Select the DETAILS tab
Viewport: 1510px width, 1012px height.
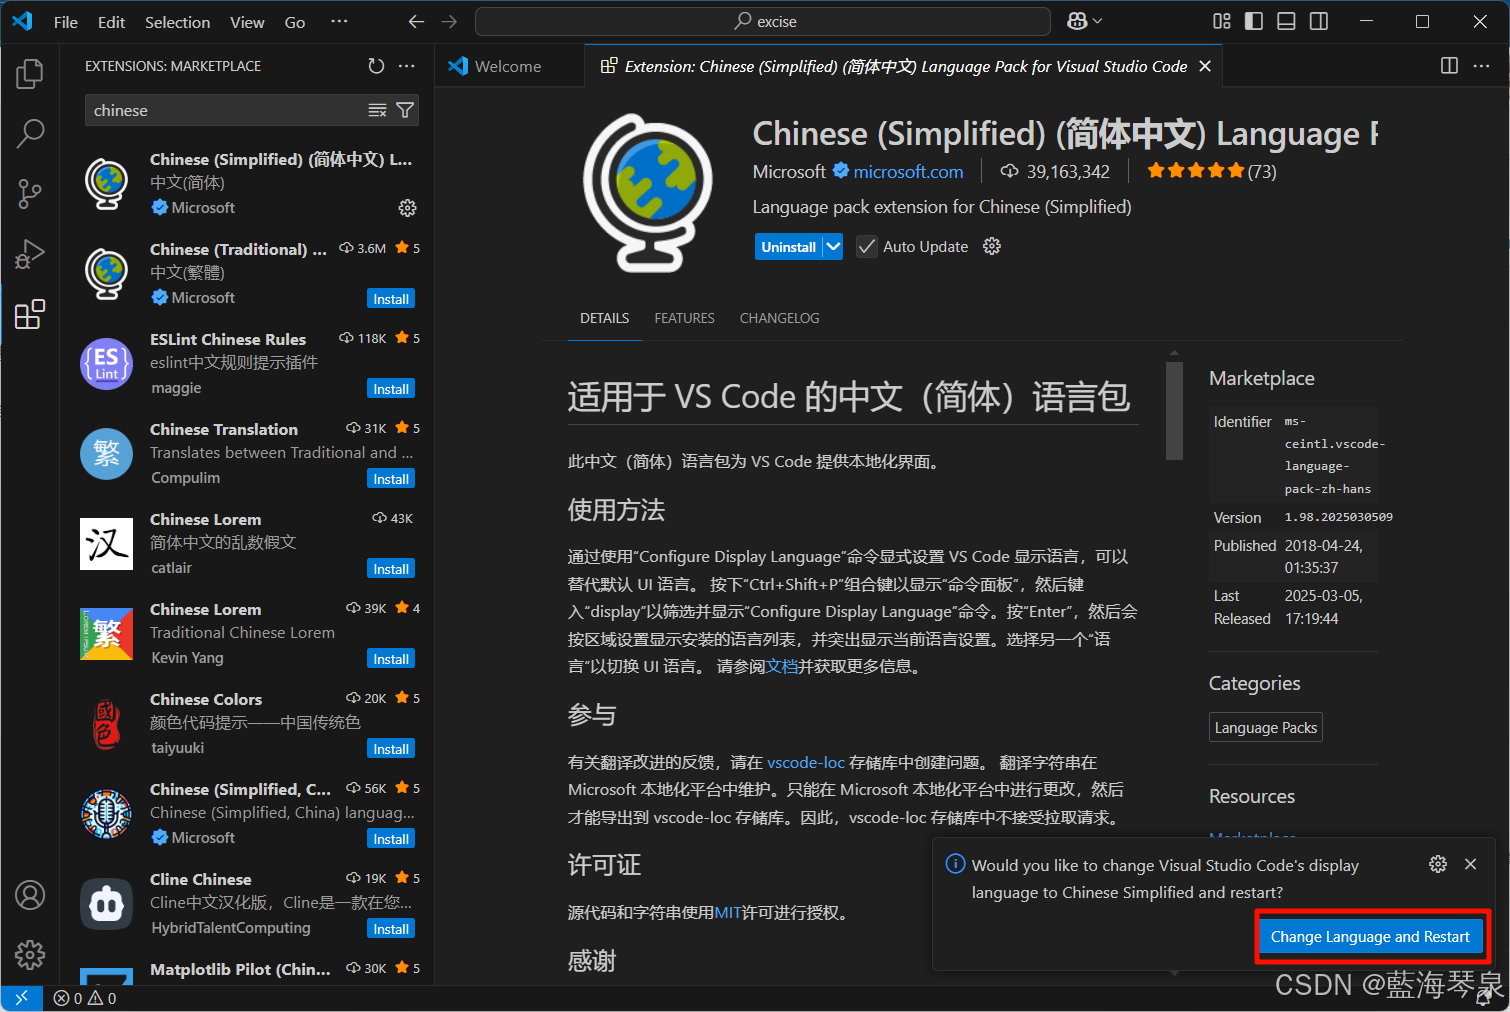605,318
